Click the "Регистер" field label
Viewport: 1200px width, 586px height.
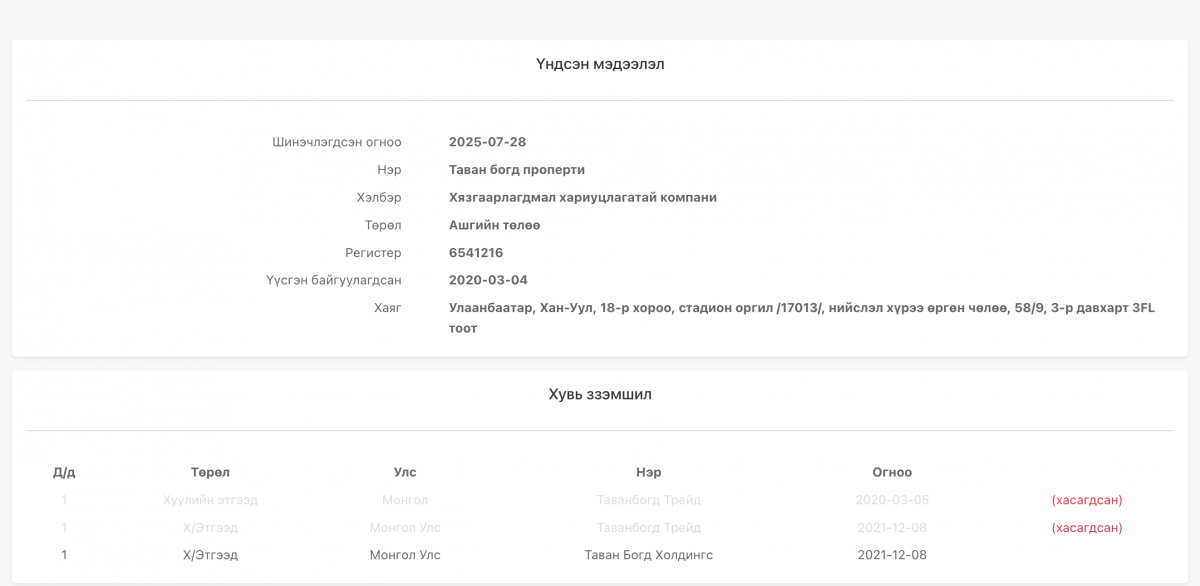point(373,253)
